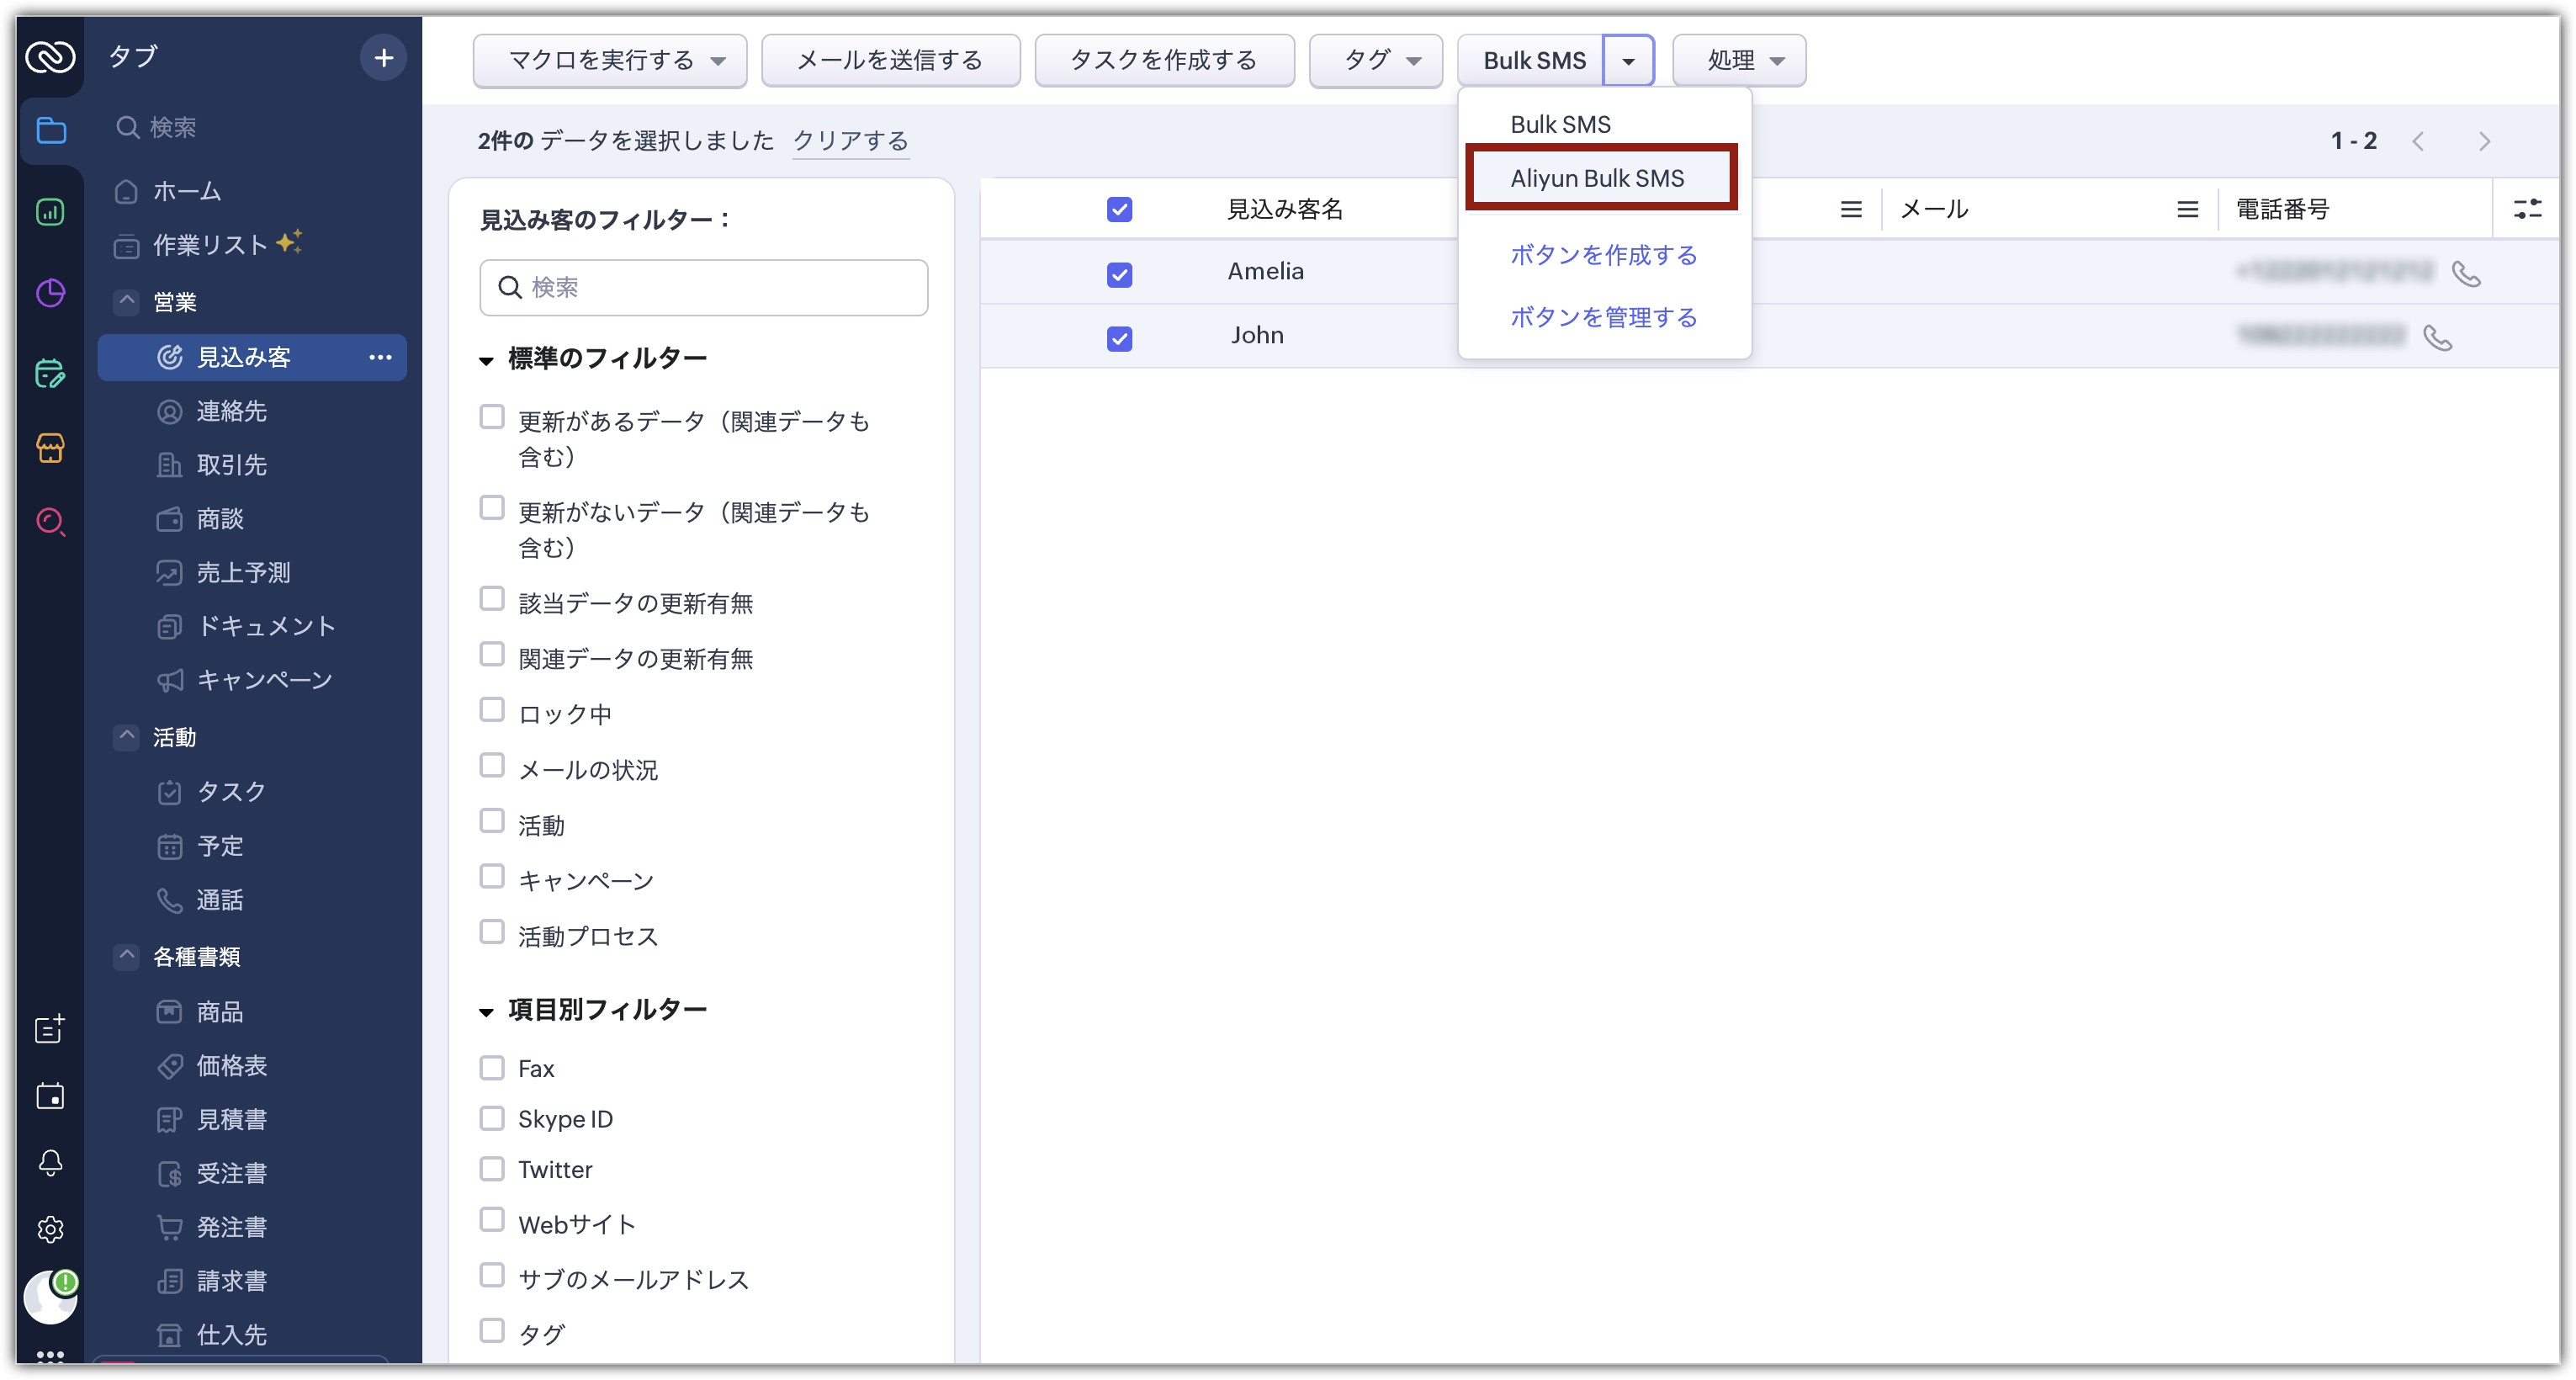
Task: Open 連絡先 in the sidebar
Action: coord(231,411)
